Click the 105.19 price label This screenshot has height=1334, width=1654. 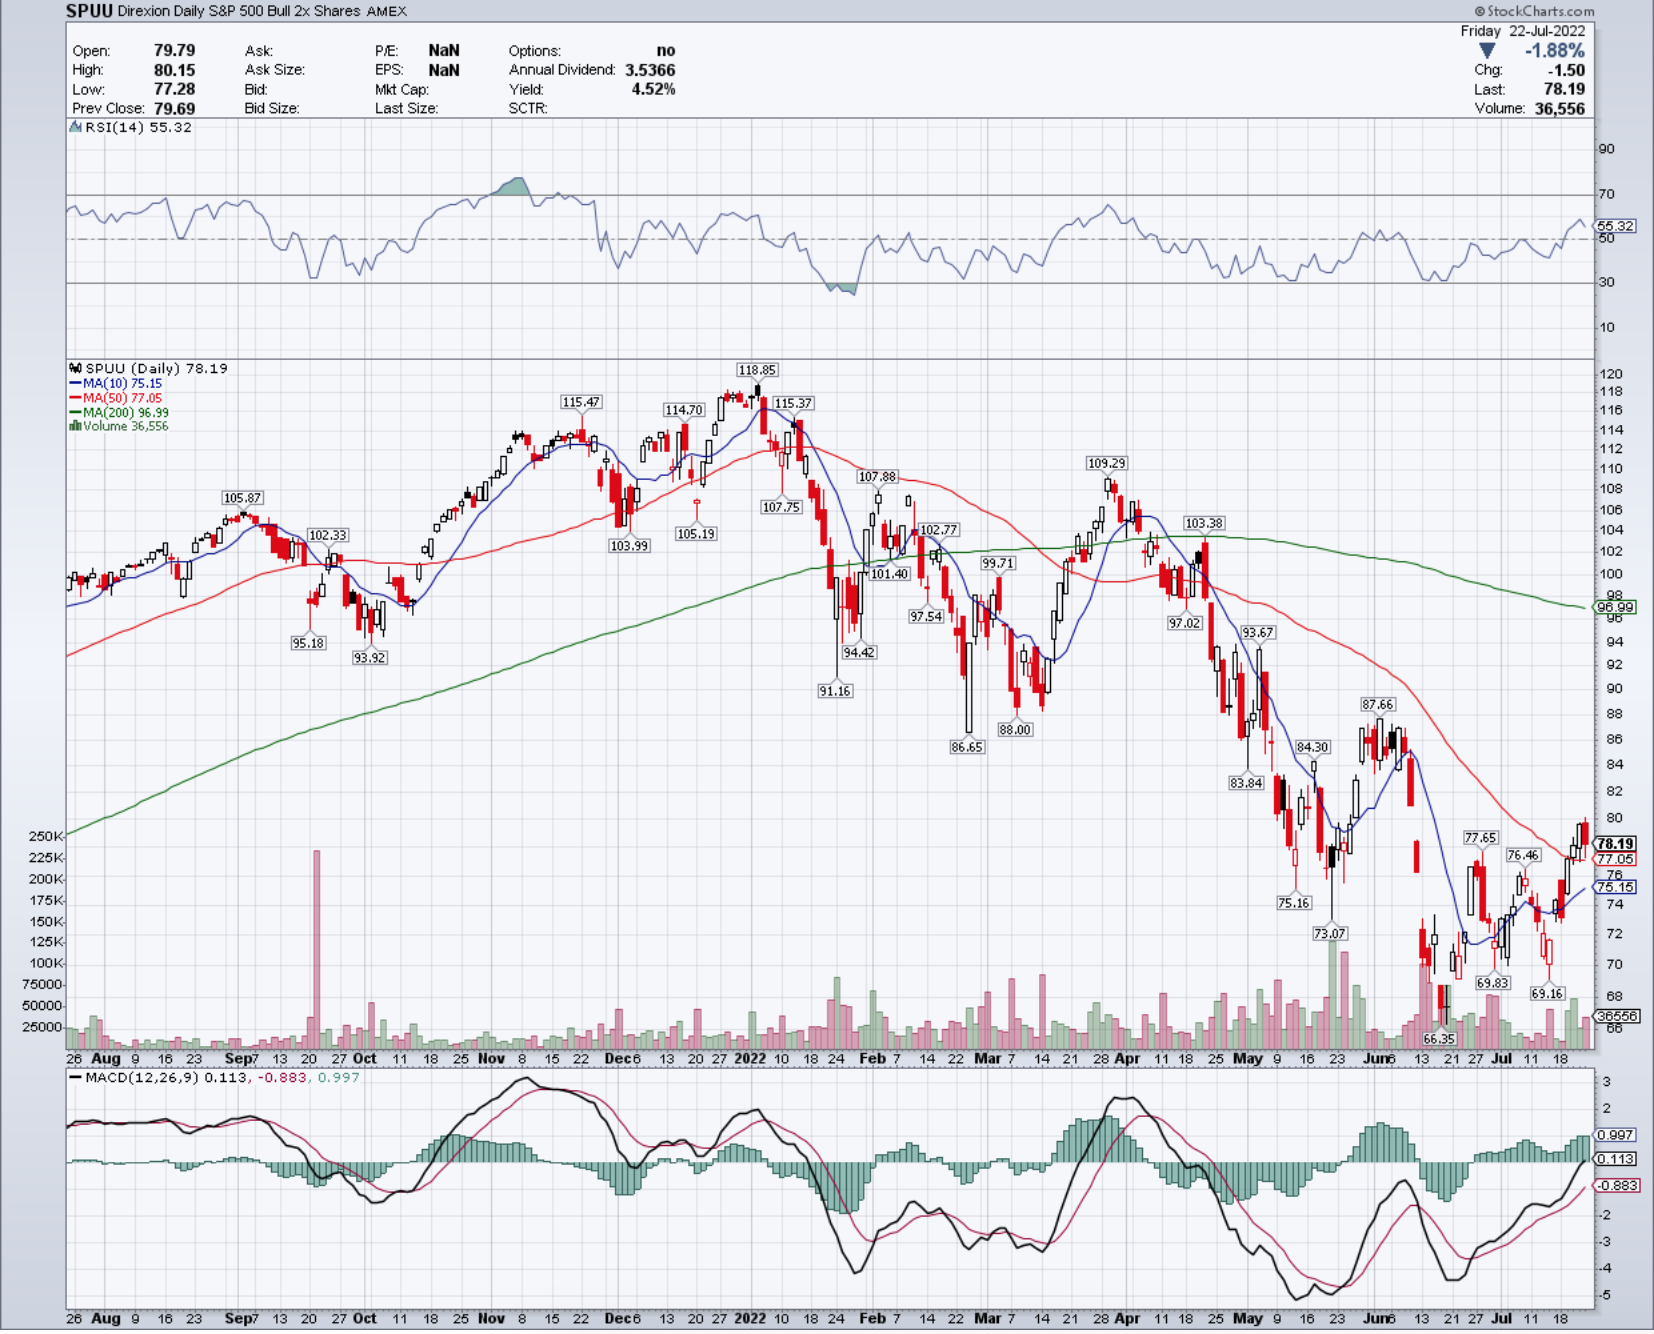pos(696,534)
